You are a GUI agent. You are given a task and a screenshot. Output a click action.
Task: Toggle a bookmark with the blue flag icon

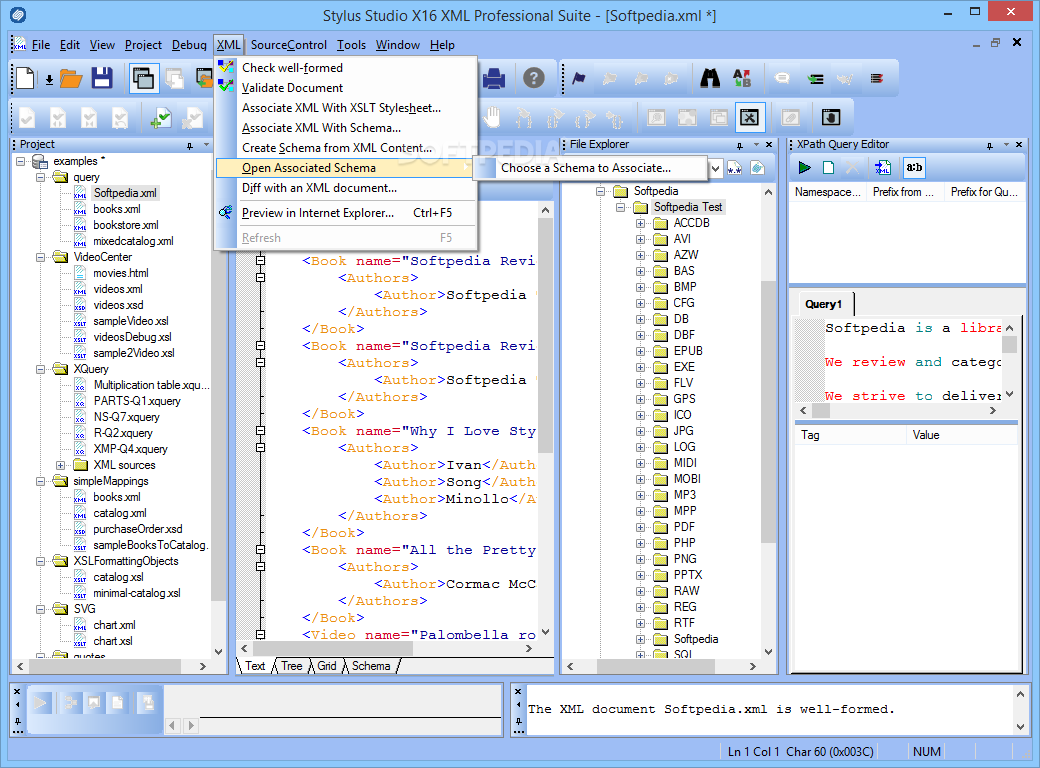[x=579, y=79]
